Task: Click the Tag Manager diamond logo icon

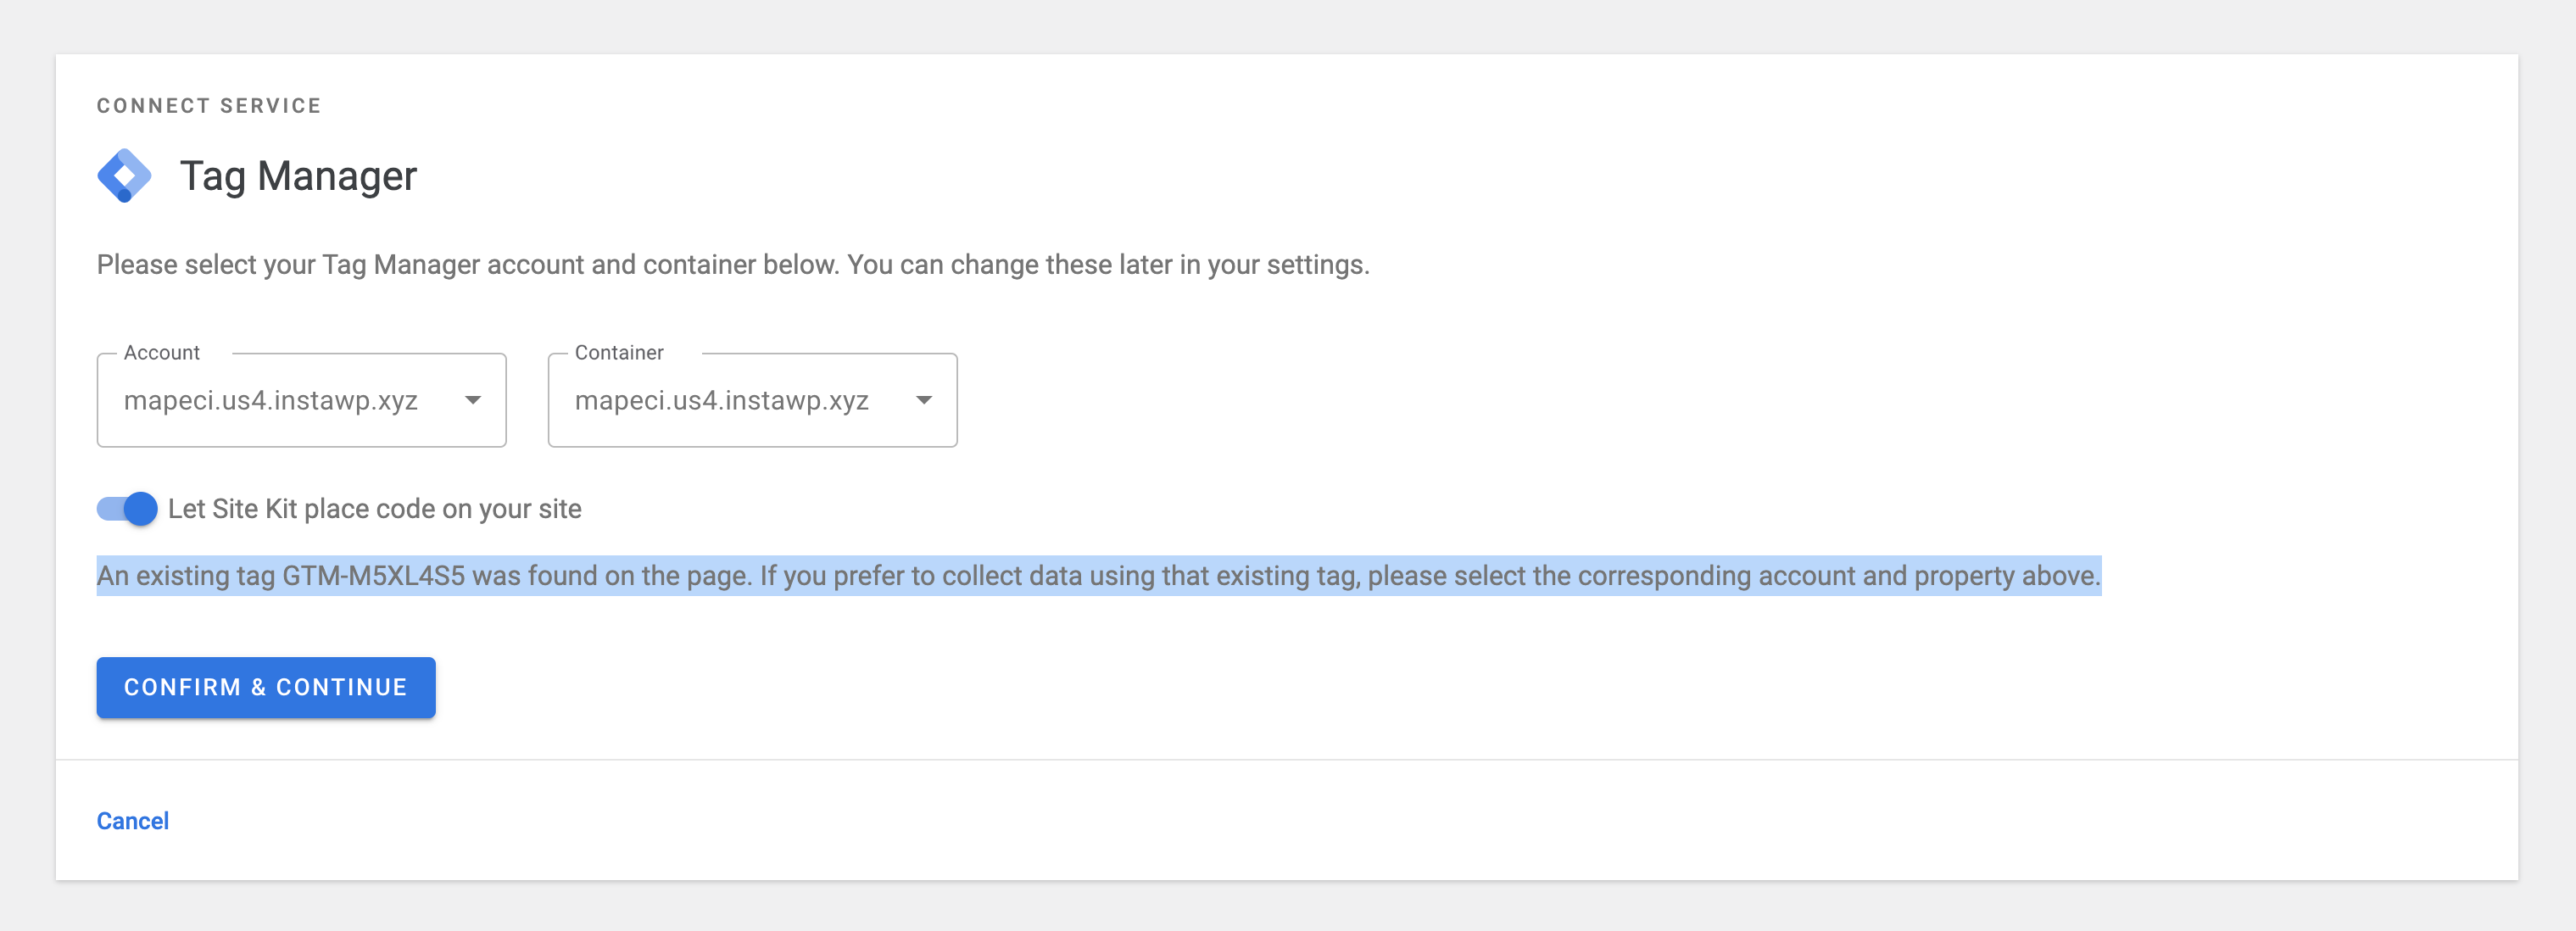Action: (x=124, y=175)
